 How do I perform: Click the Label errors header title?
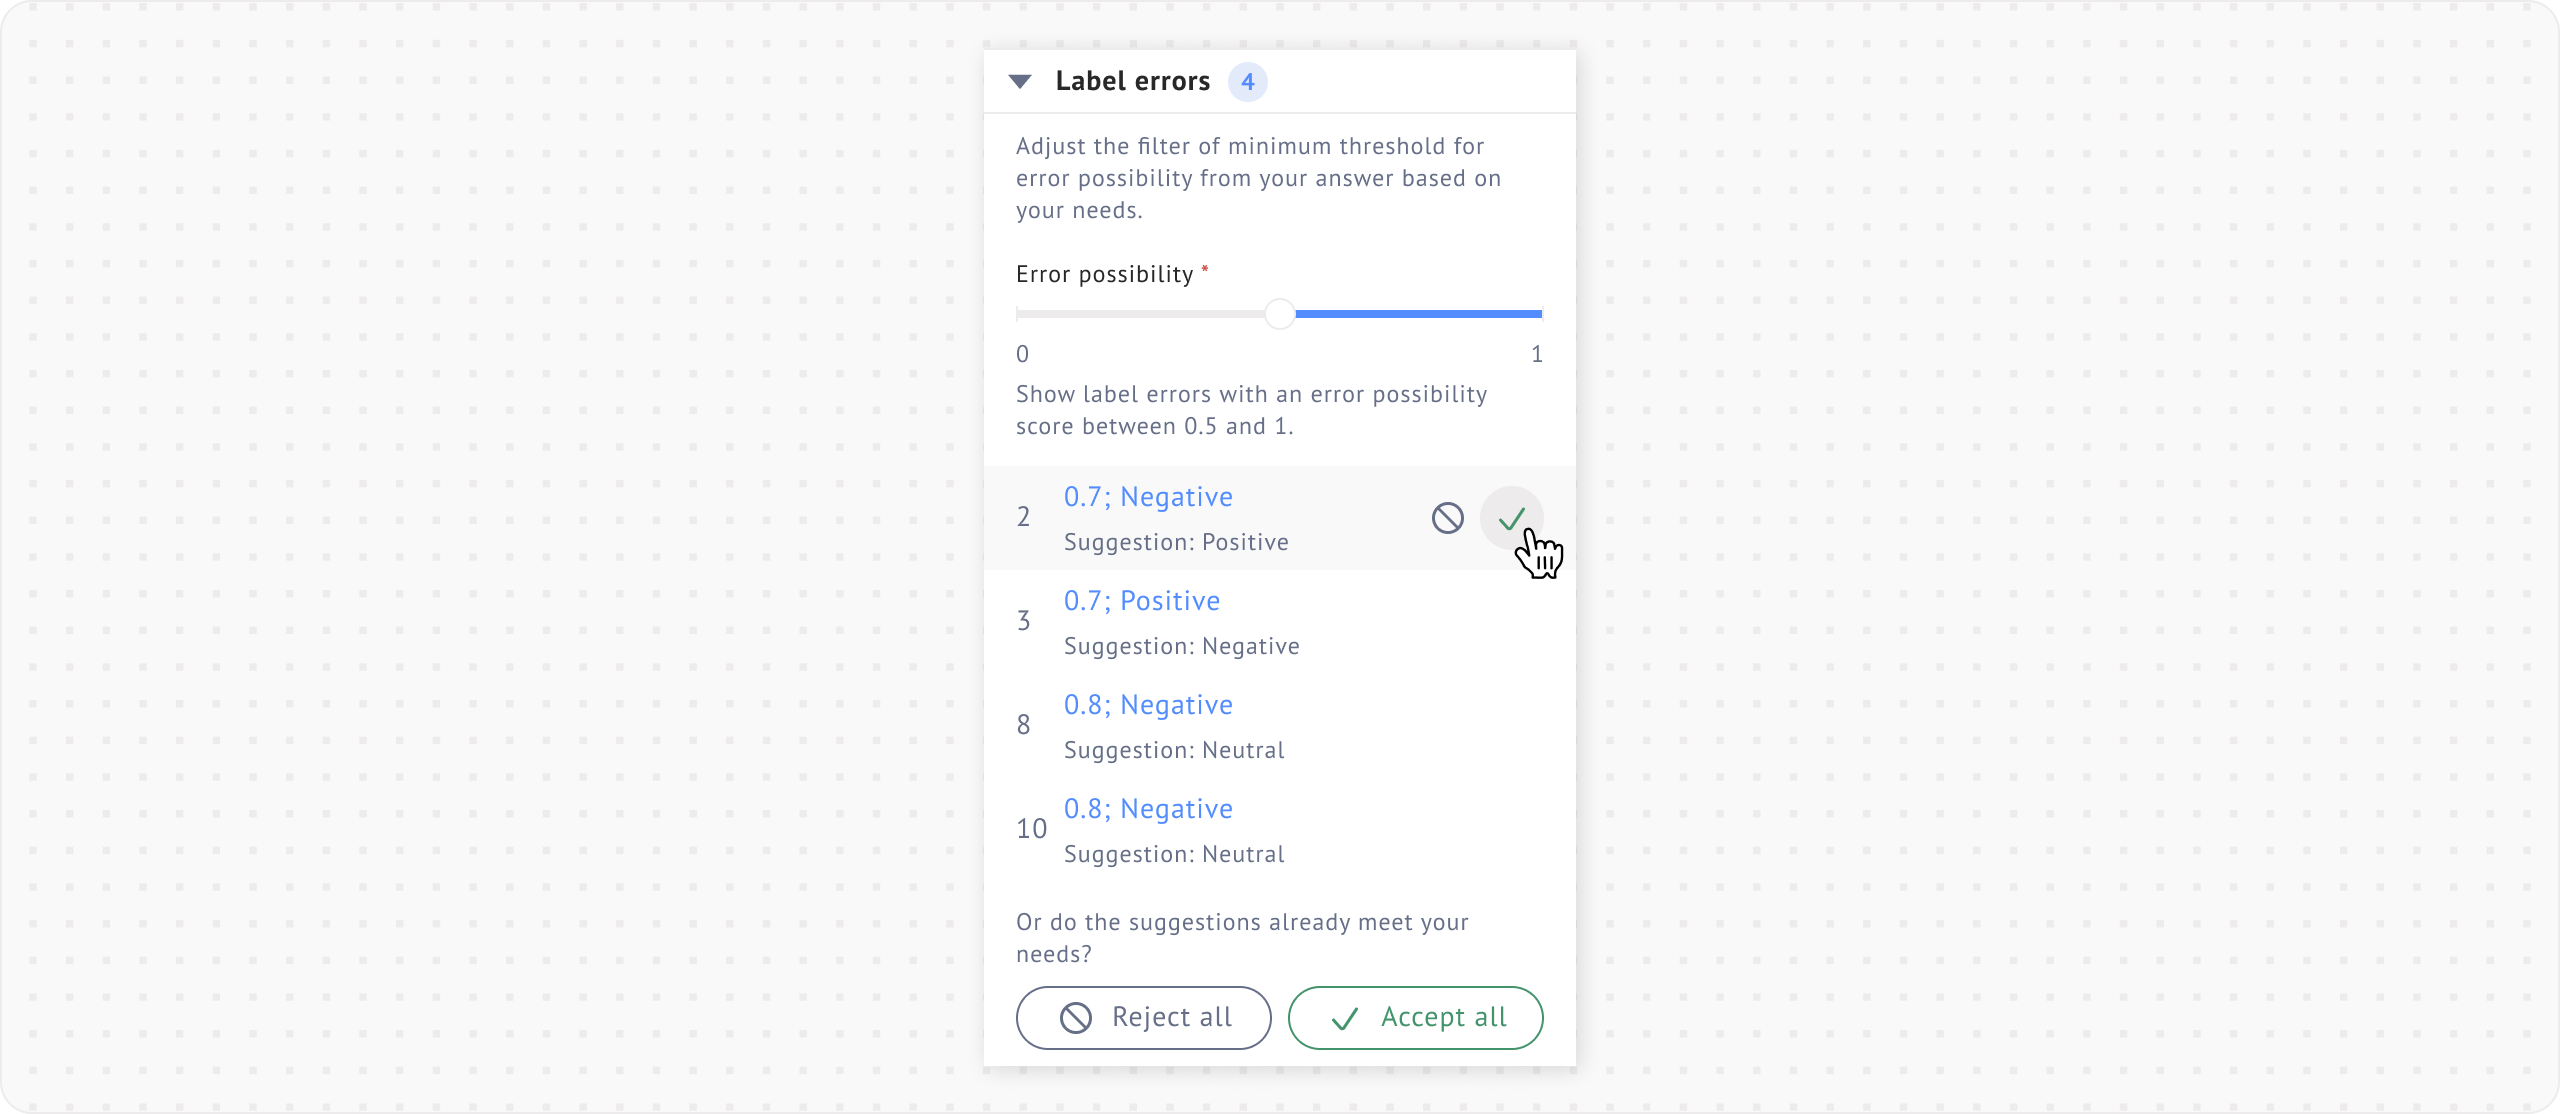1133,82
